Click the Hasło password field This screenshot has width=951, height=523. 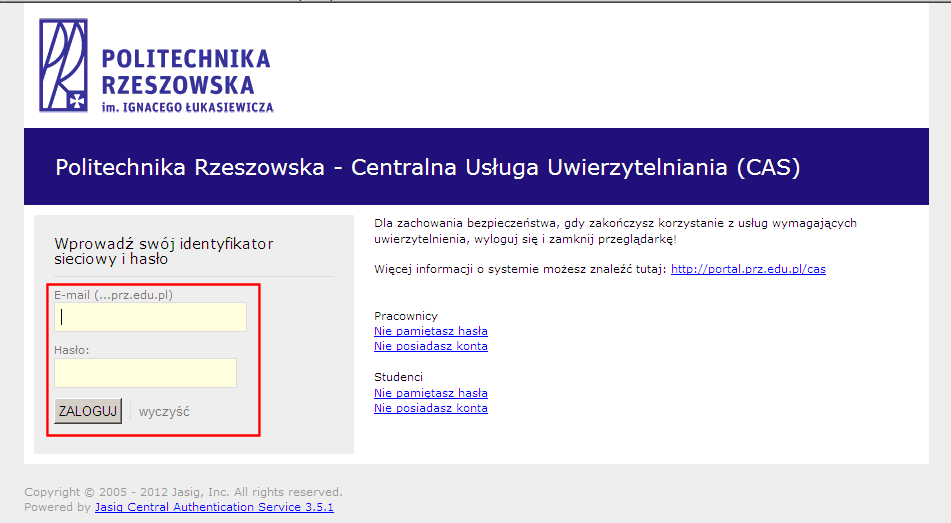click(x=146, y=373)
